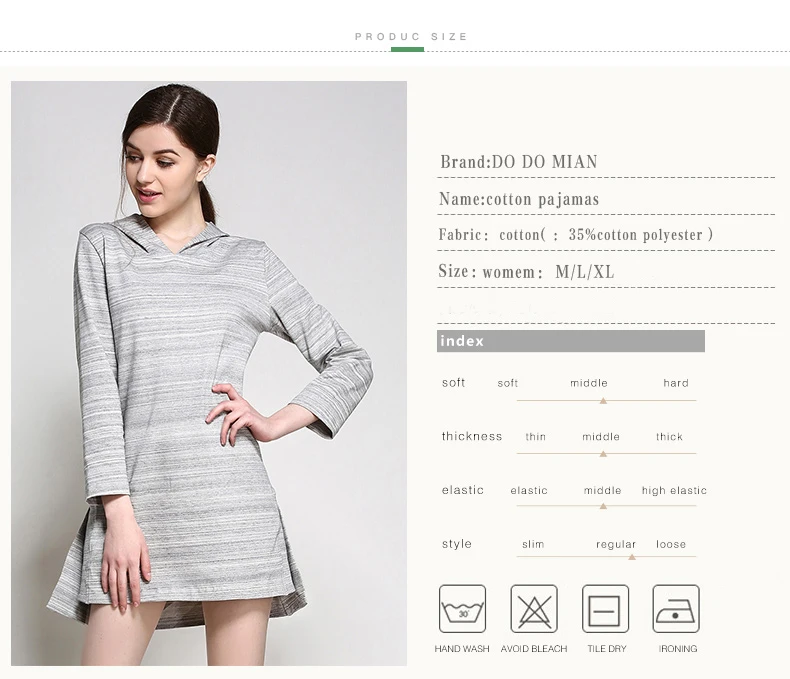Click the 'TILE DRY' caption
Viewport: 790px width, 679px height.
pos(607,649)
